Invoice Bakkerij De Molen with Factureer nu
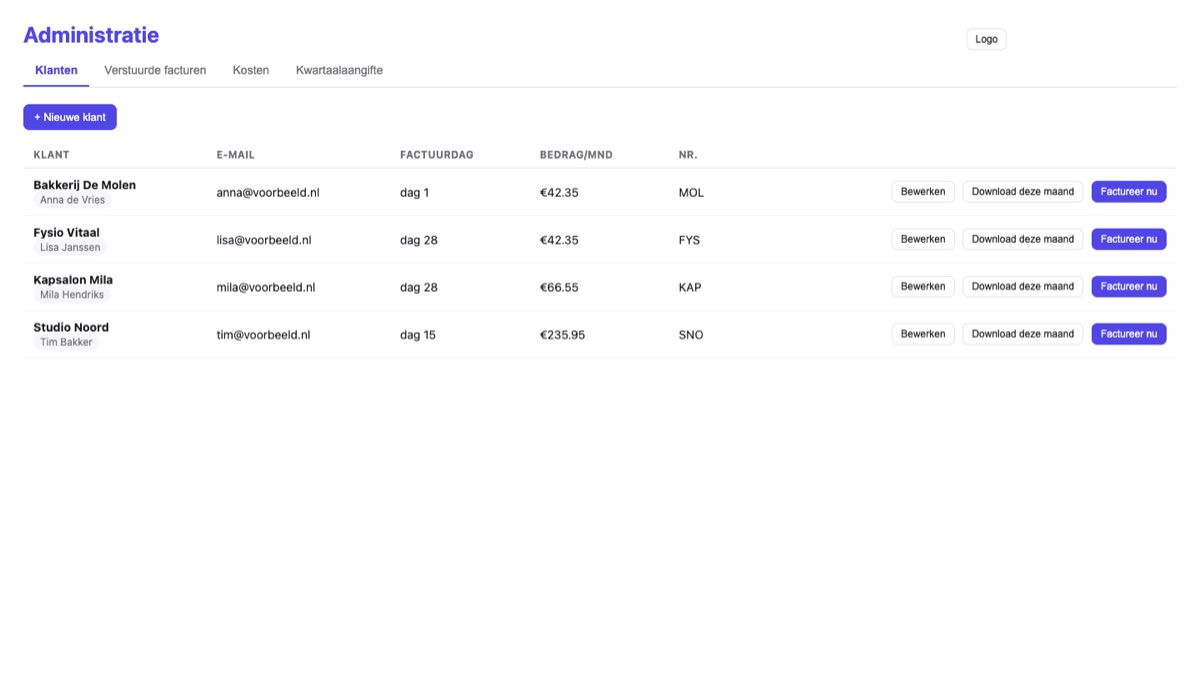The height and width of the screenshot is (683, 1200). click(1129, 192)
